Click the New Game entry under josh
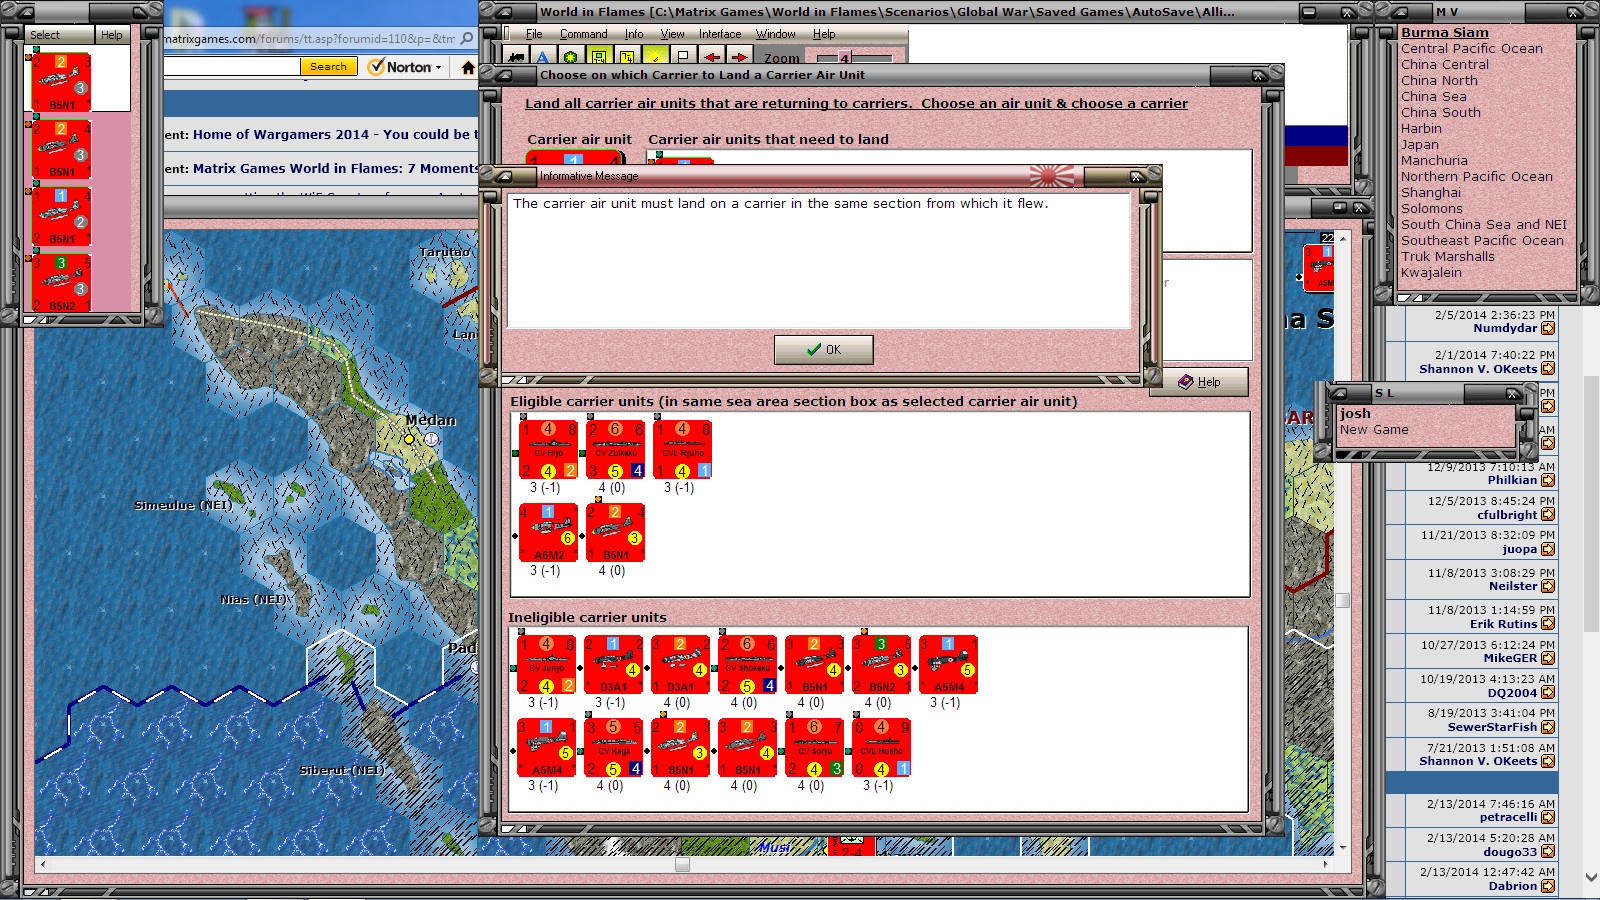1600x900 pixels. [1374, 429]
